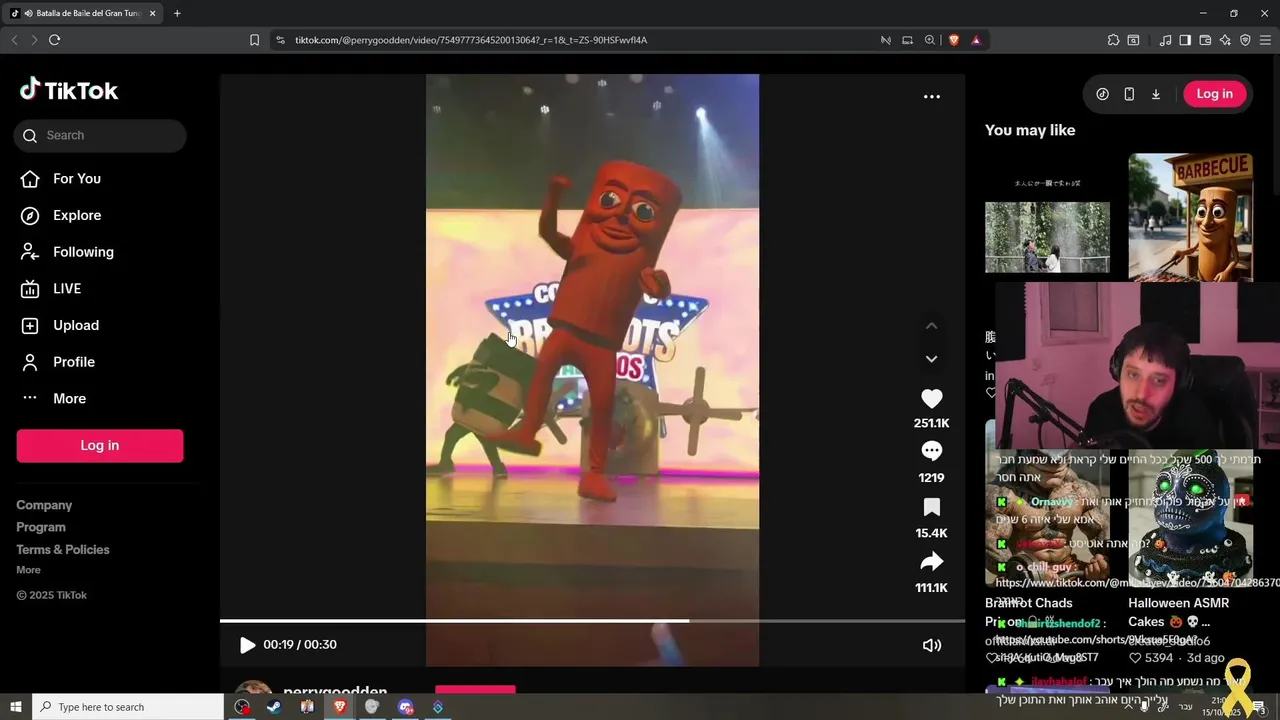Open a new browser tab

tap(177, 13)
